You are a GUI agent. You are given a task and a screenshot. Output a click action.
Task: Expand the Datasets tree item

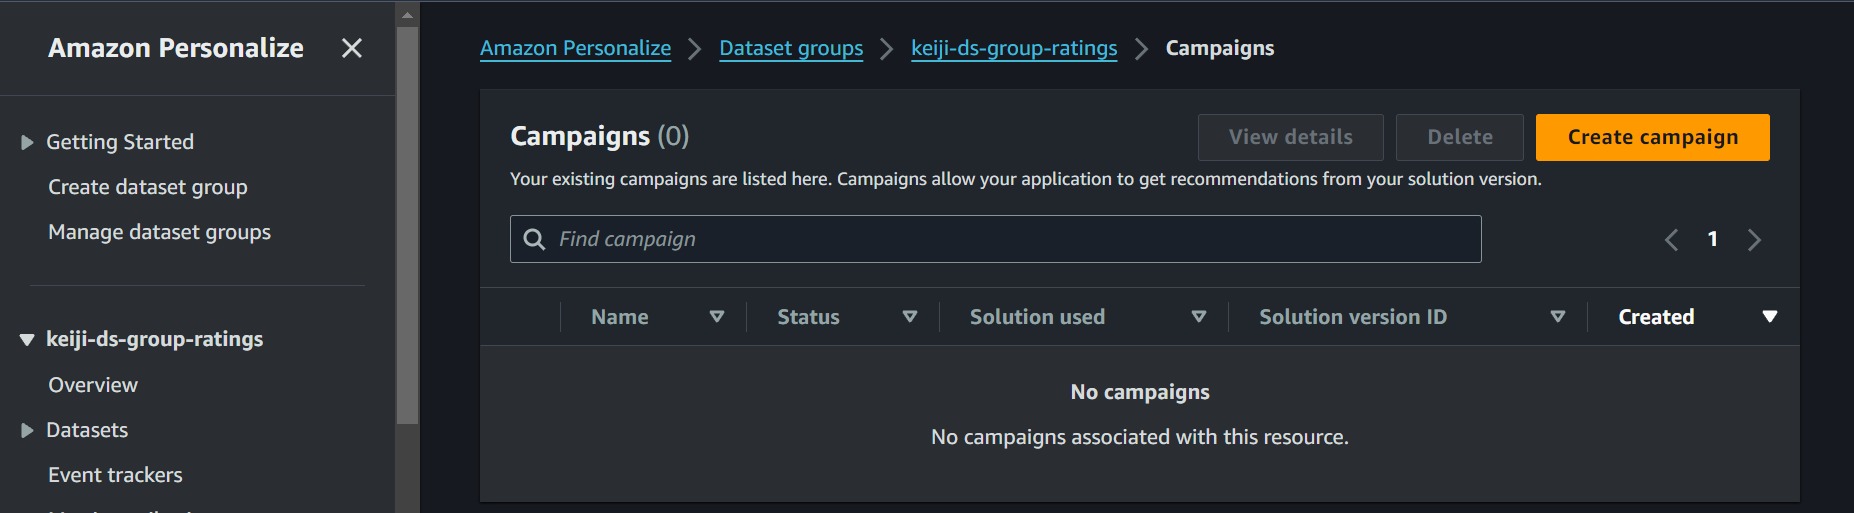click(27, 431)
